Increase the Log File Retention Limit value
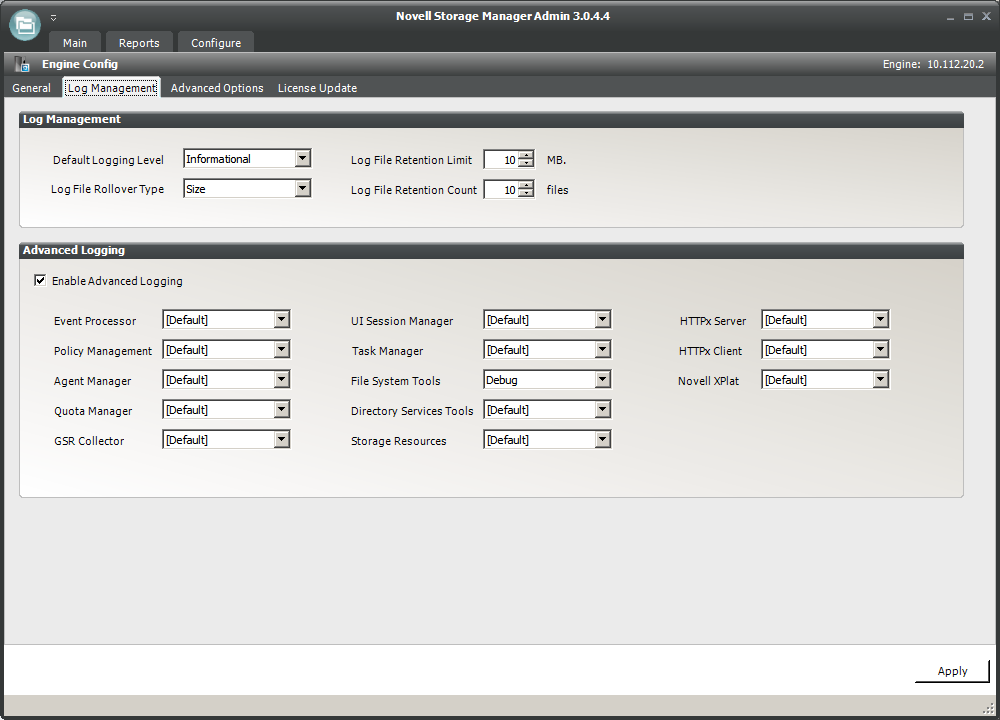1000x720 pixels. coord(526,156)
